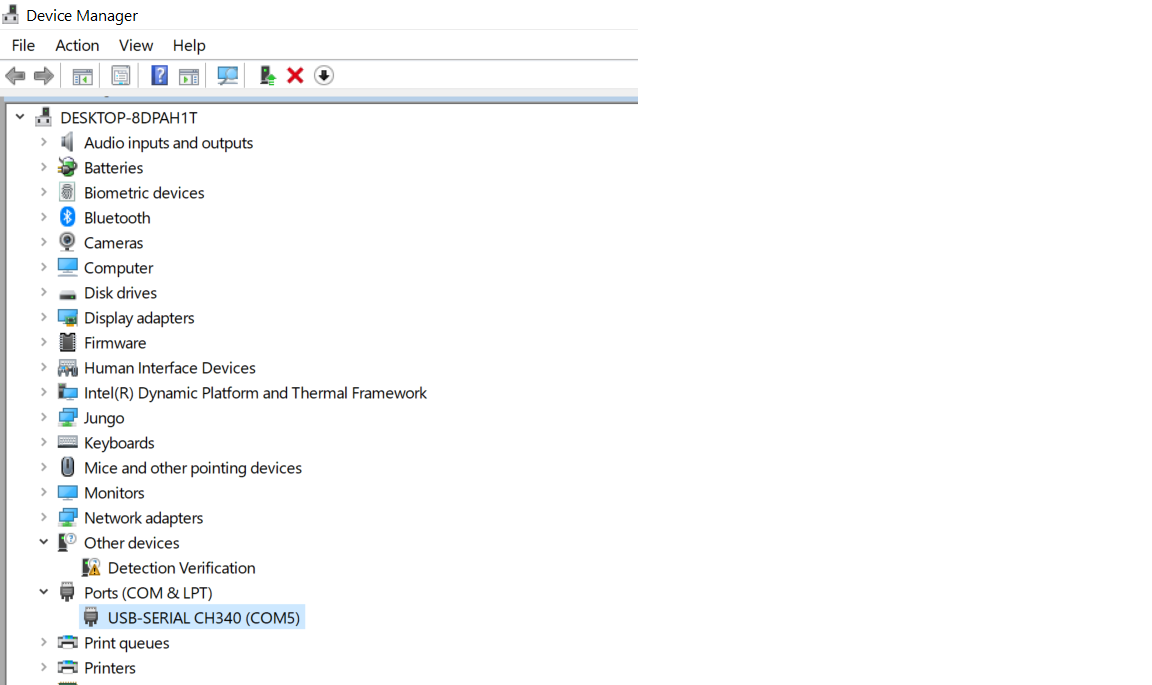This screenshot has width=1152, height=685.
Task: Open the View menu
Action: point(136,46)
